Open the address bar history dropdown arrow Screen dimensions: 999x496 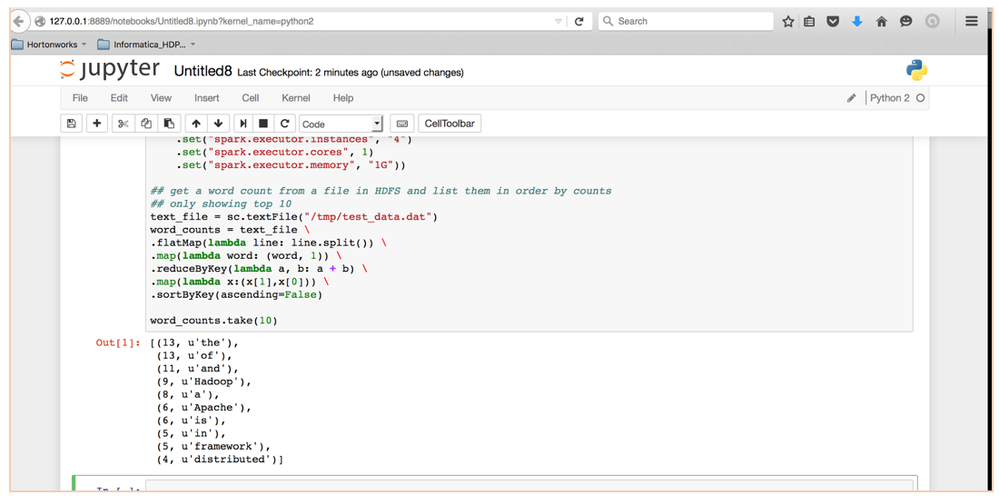click(558, 21)
